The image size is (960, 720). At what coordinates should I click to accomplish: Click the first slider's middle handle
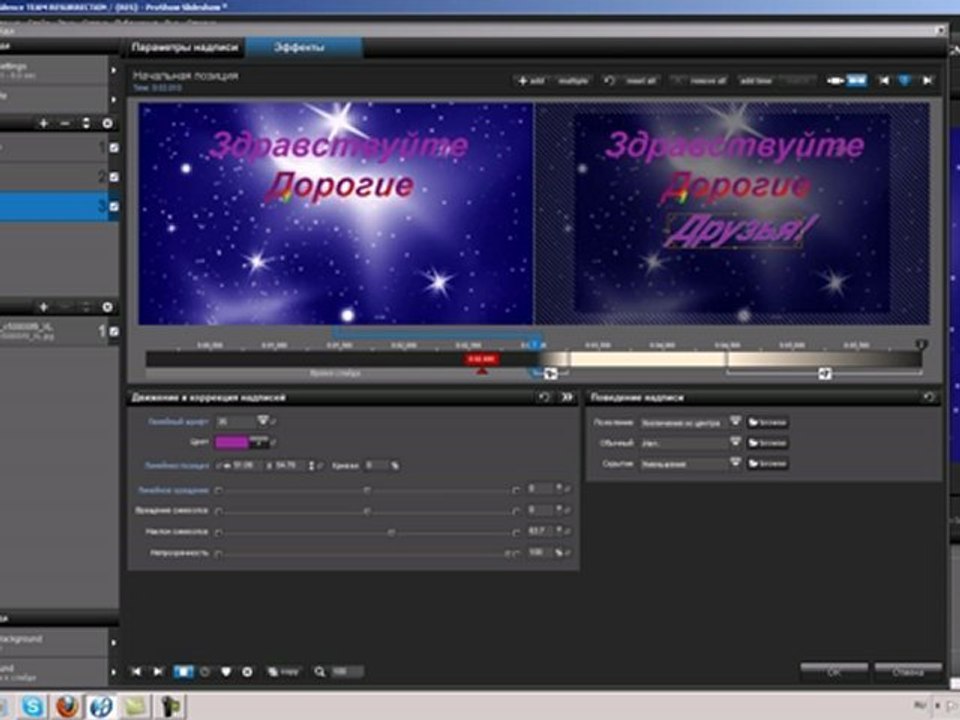coord(367,490)
